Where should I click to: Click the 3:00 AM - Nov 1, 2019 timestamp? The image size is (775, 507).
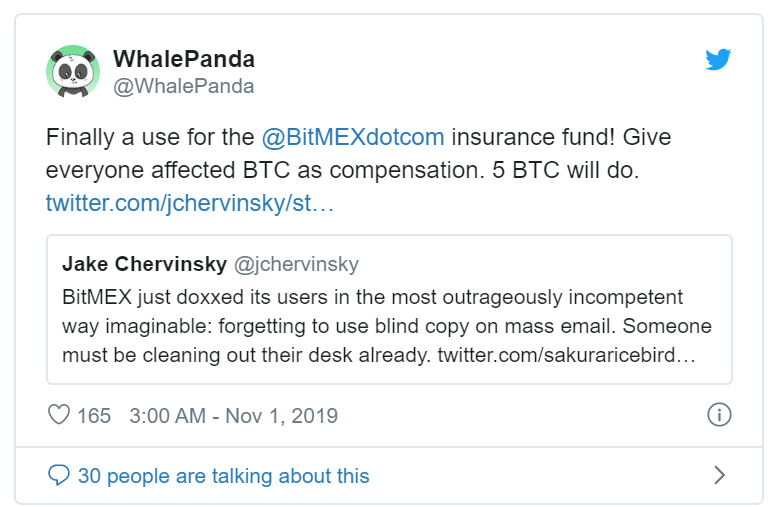tap(233, 416)
